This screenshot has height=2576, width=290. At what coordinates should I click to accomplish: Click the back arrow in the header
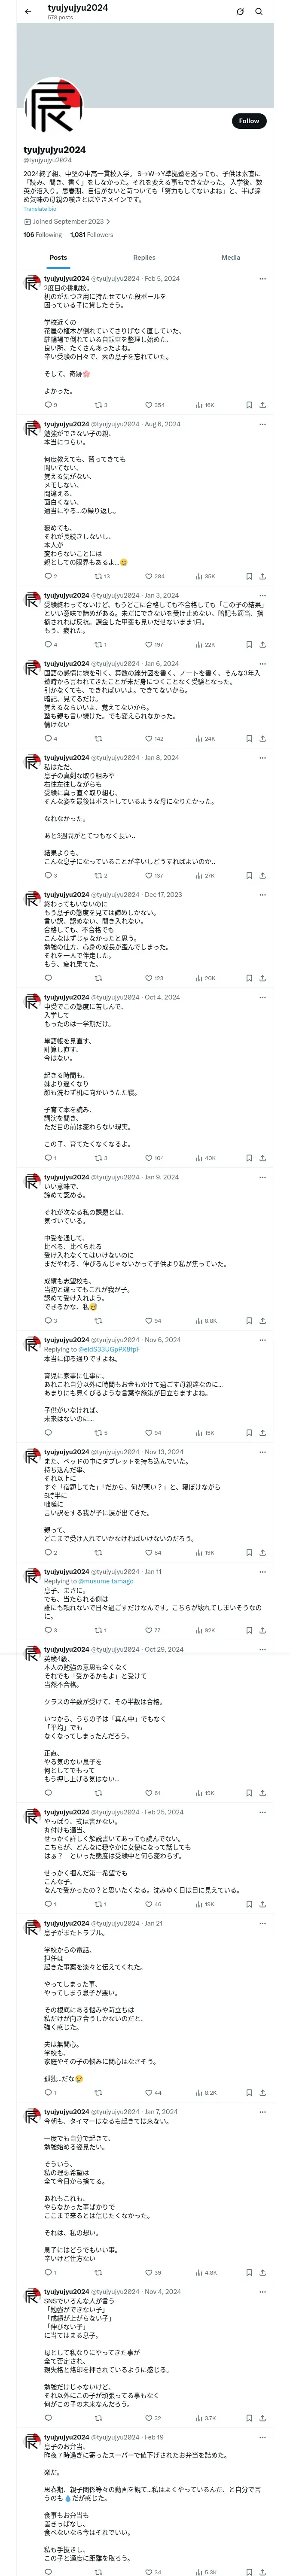[x=28, y=12]
